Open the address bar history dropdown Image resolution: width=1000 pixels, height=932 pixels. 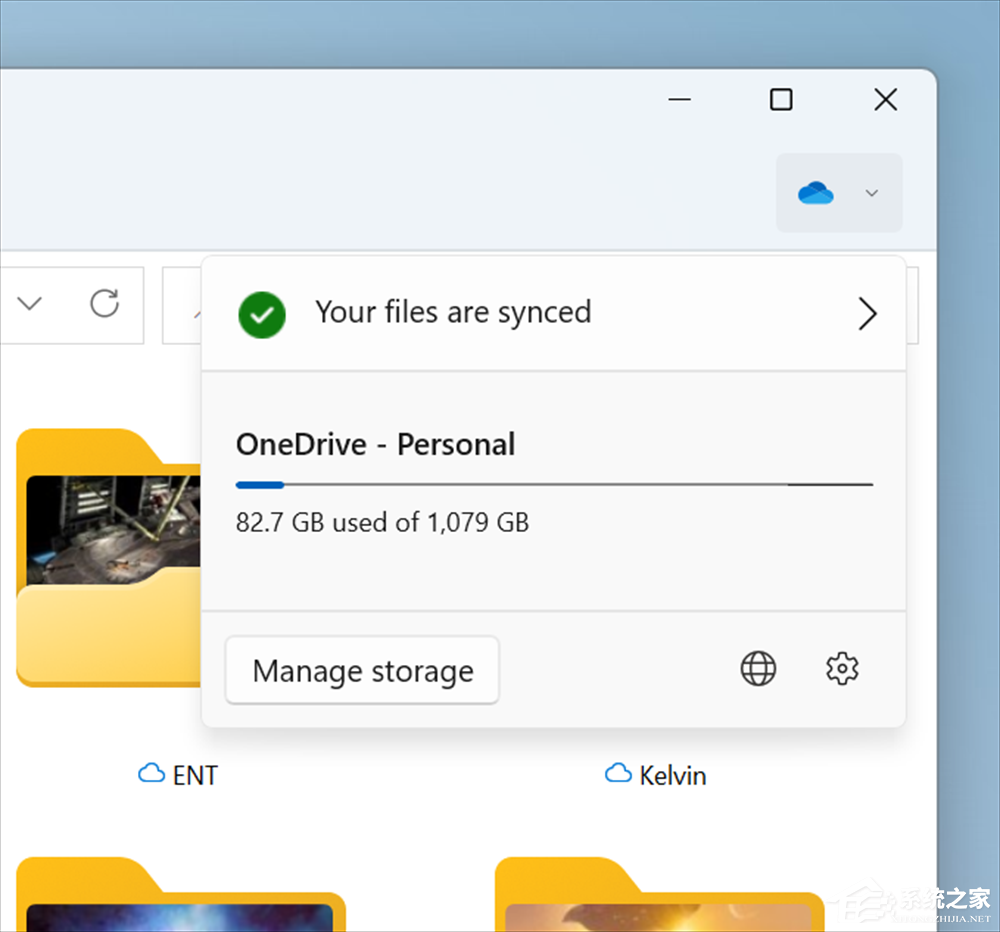pyautogui.click(x=30, y=303)
